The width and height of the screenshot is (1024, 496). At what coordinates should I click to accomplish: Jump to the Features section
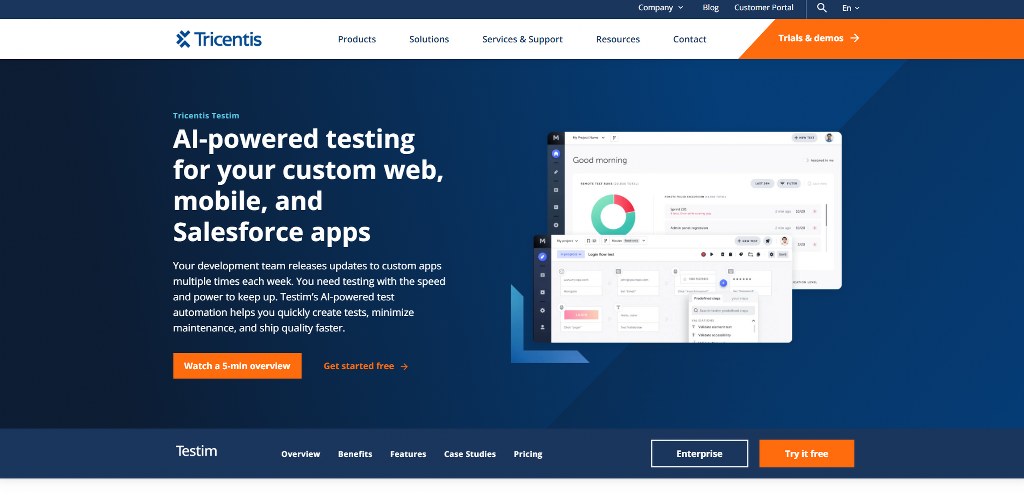(x=408, y=454)
